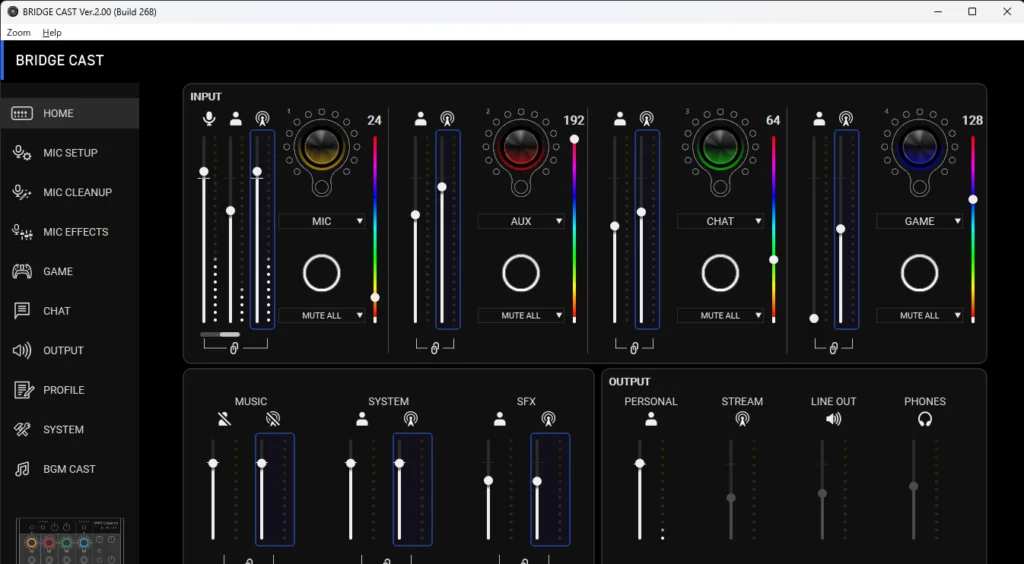Viewport: 1024px width, 564px height.
Task: Toggle the round mute button in AUX channel
Action: (x=521, y=272)
